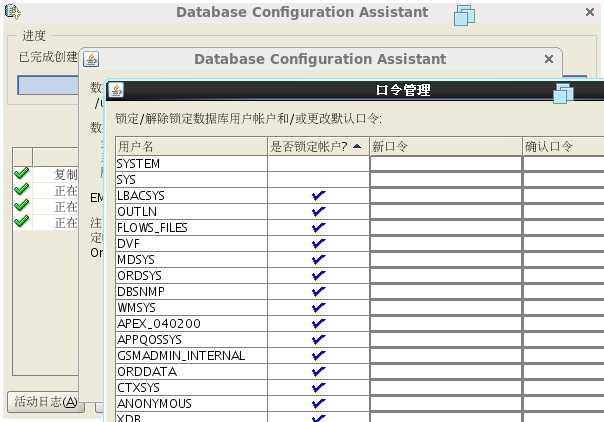Select the ORDSYS user name cell
This screenshot has height=422, width=604.
(x=191, y=275)
